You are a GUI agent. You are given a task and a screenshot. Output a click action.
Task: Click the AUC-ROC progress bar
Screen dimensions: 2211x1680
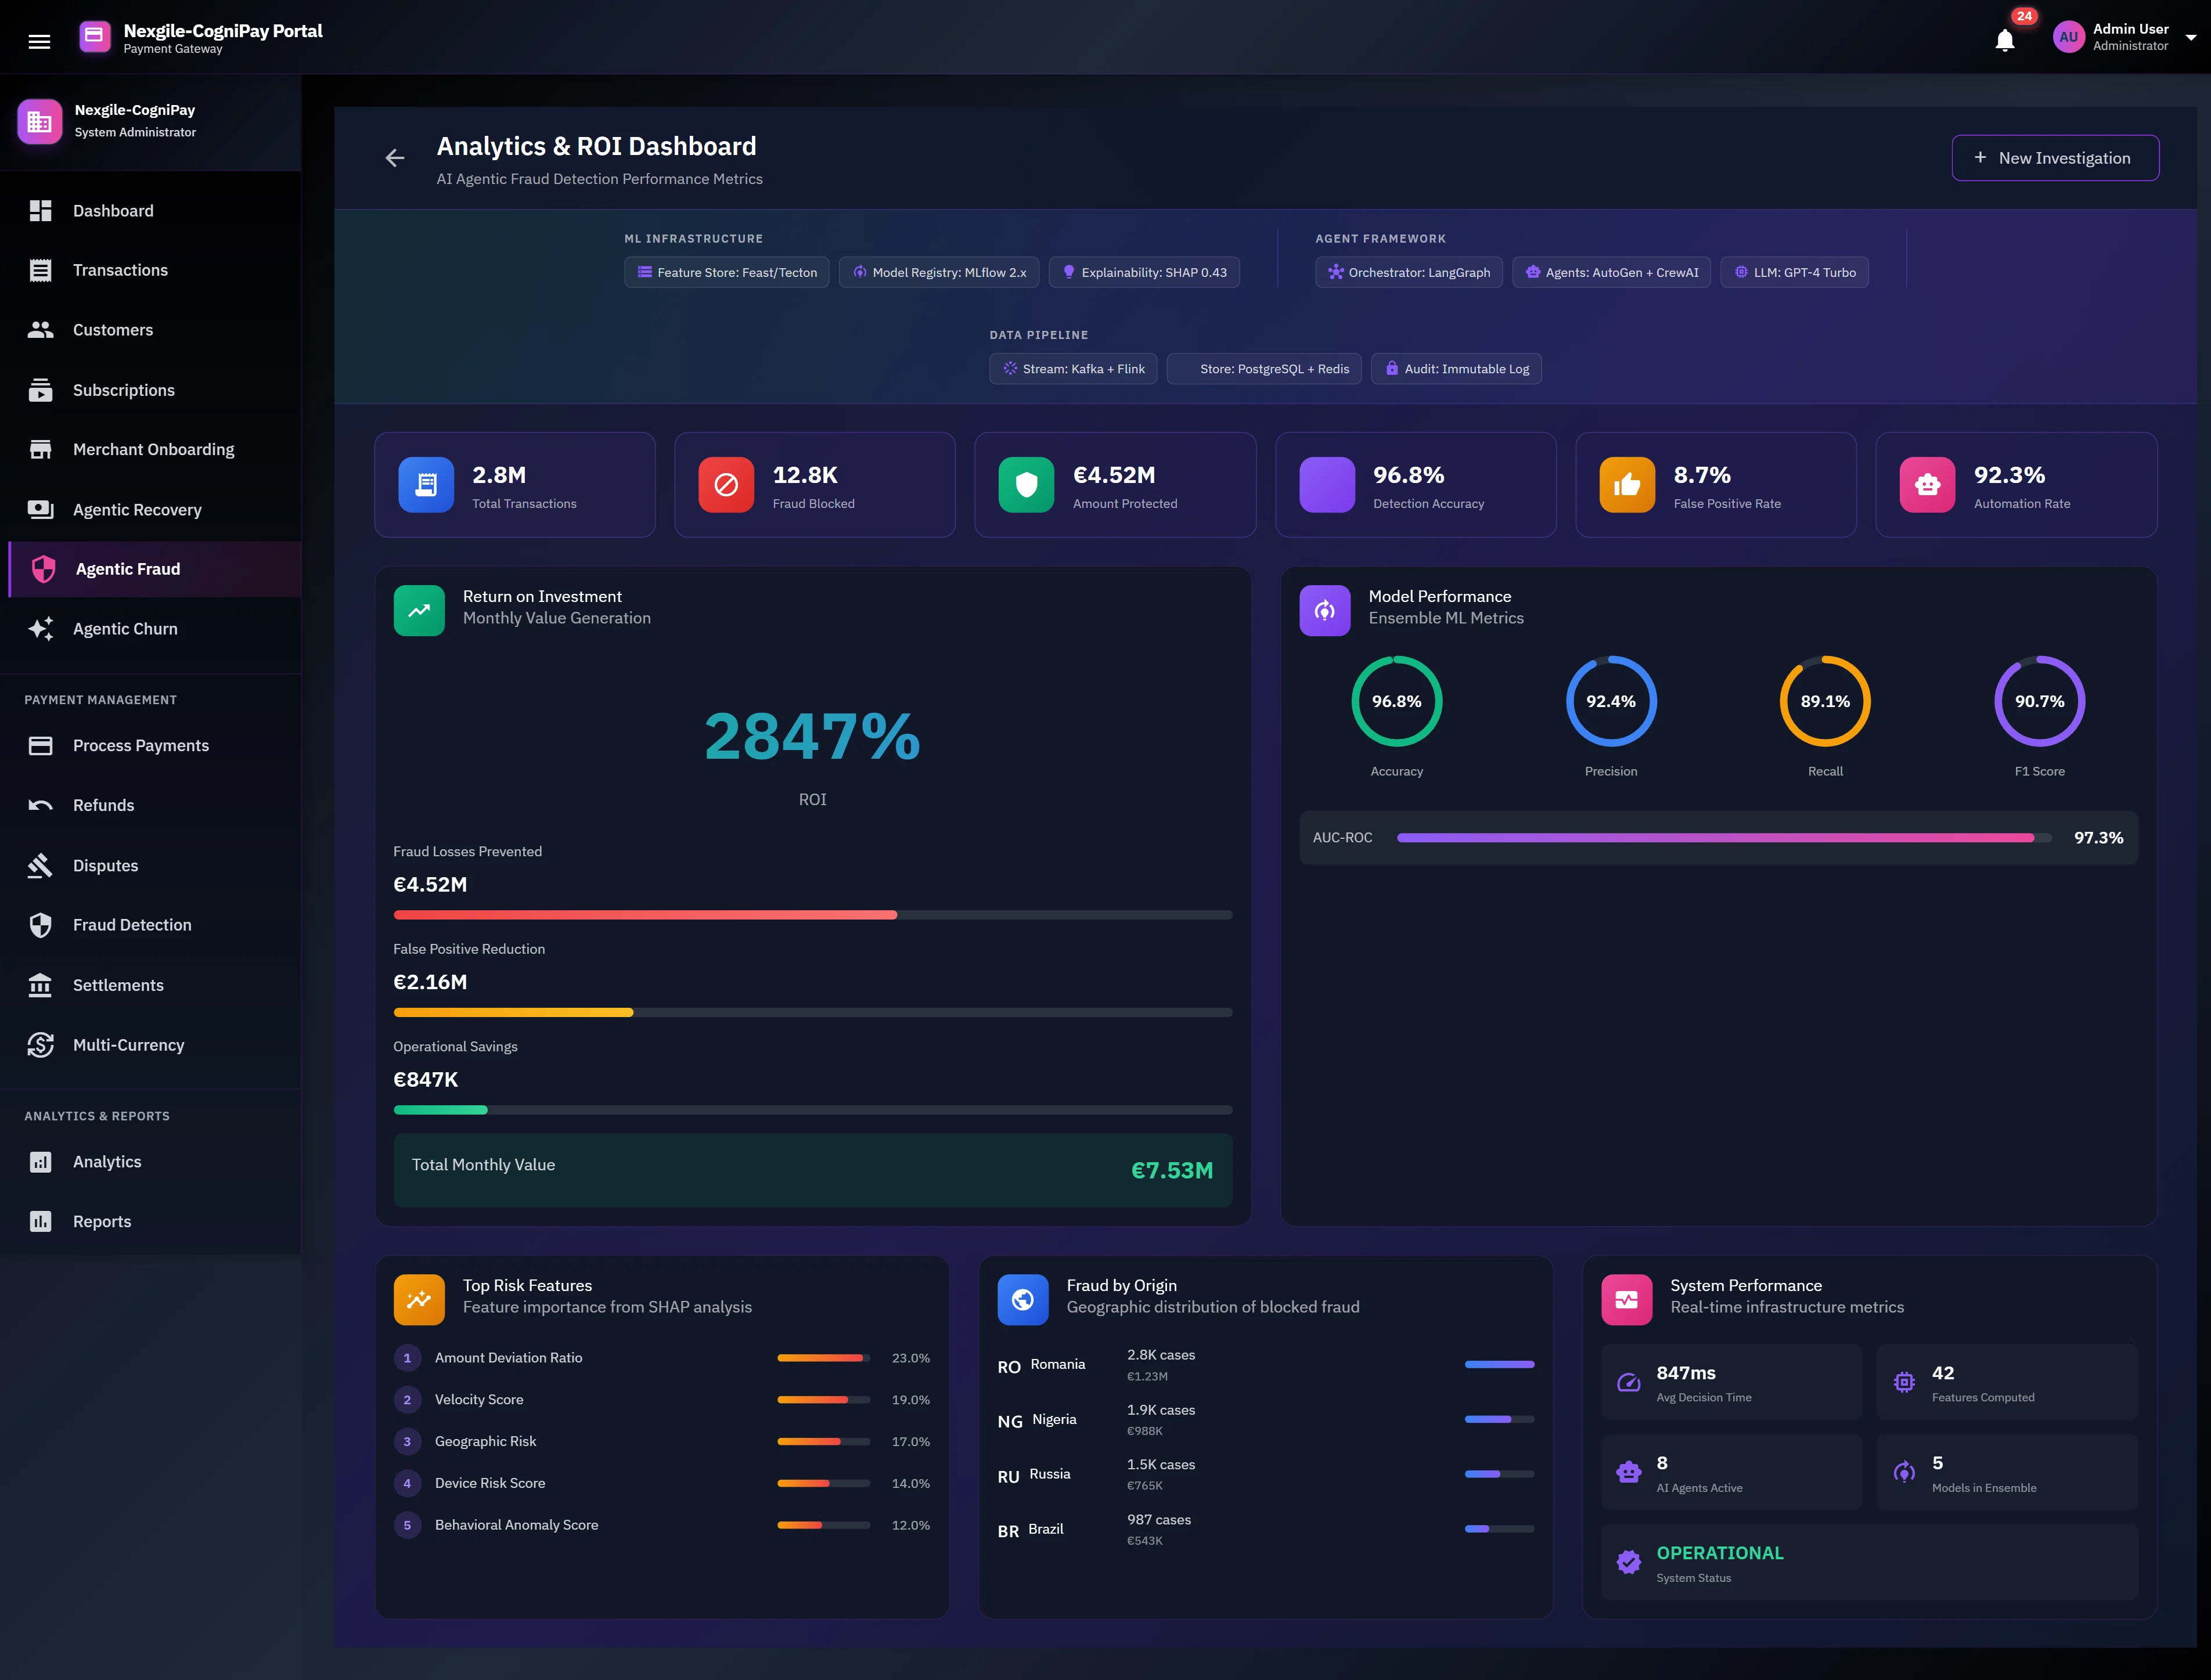coord(1718,837)
